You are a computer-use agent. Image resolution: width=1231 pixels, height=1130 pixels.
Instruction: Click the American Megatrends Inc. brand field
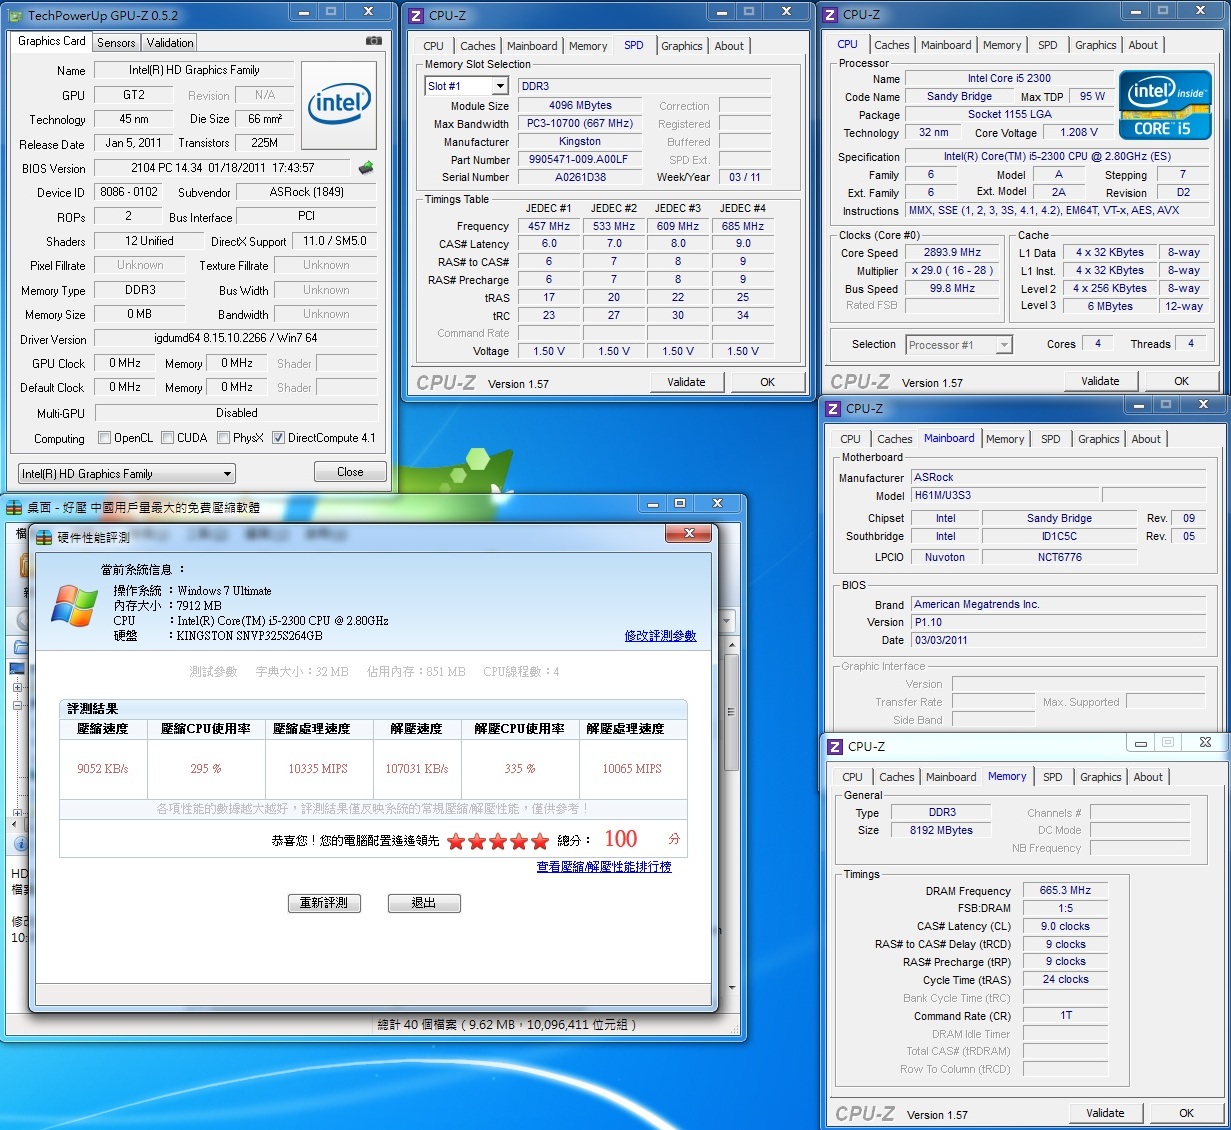pyautogui.click(x=1059, y=604)
